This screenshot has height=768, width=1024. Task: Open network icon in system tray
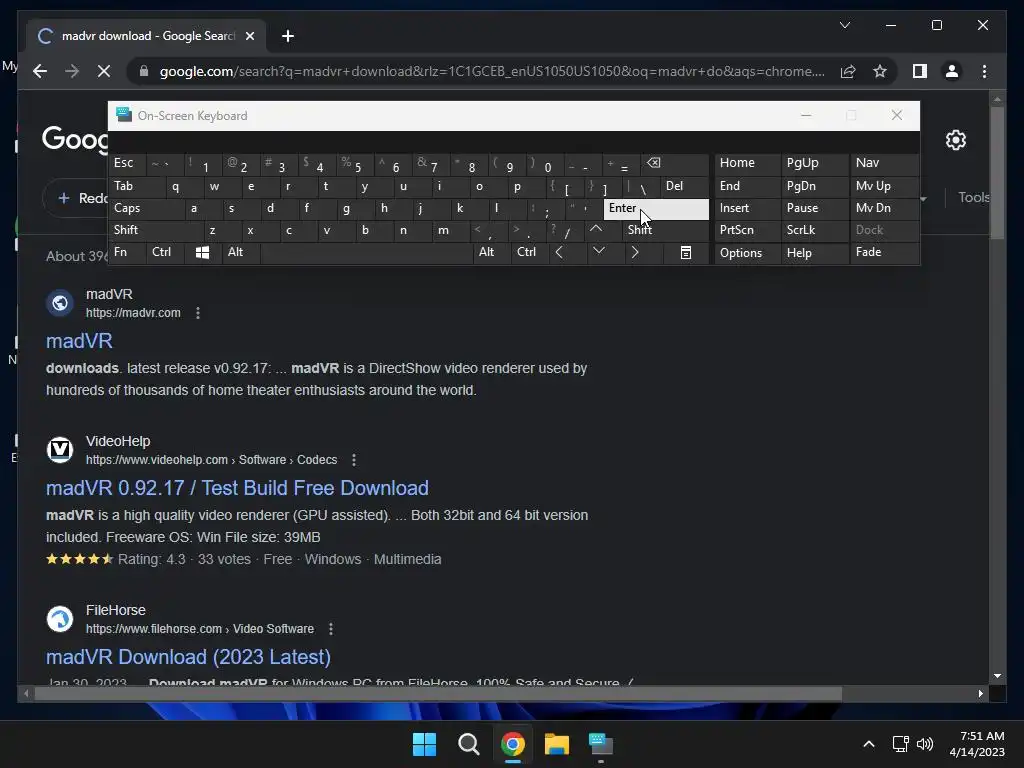901,744
